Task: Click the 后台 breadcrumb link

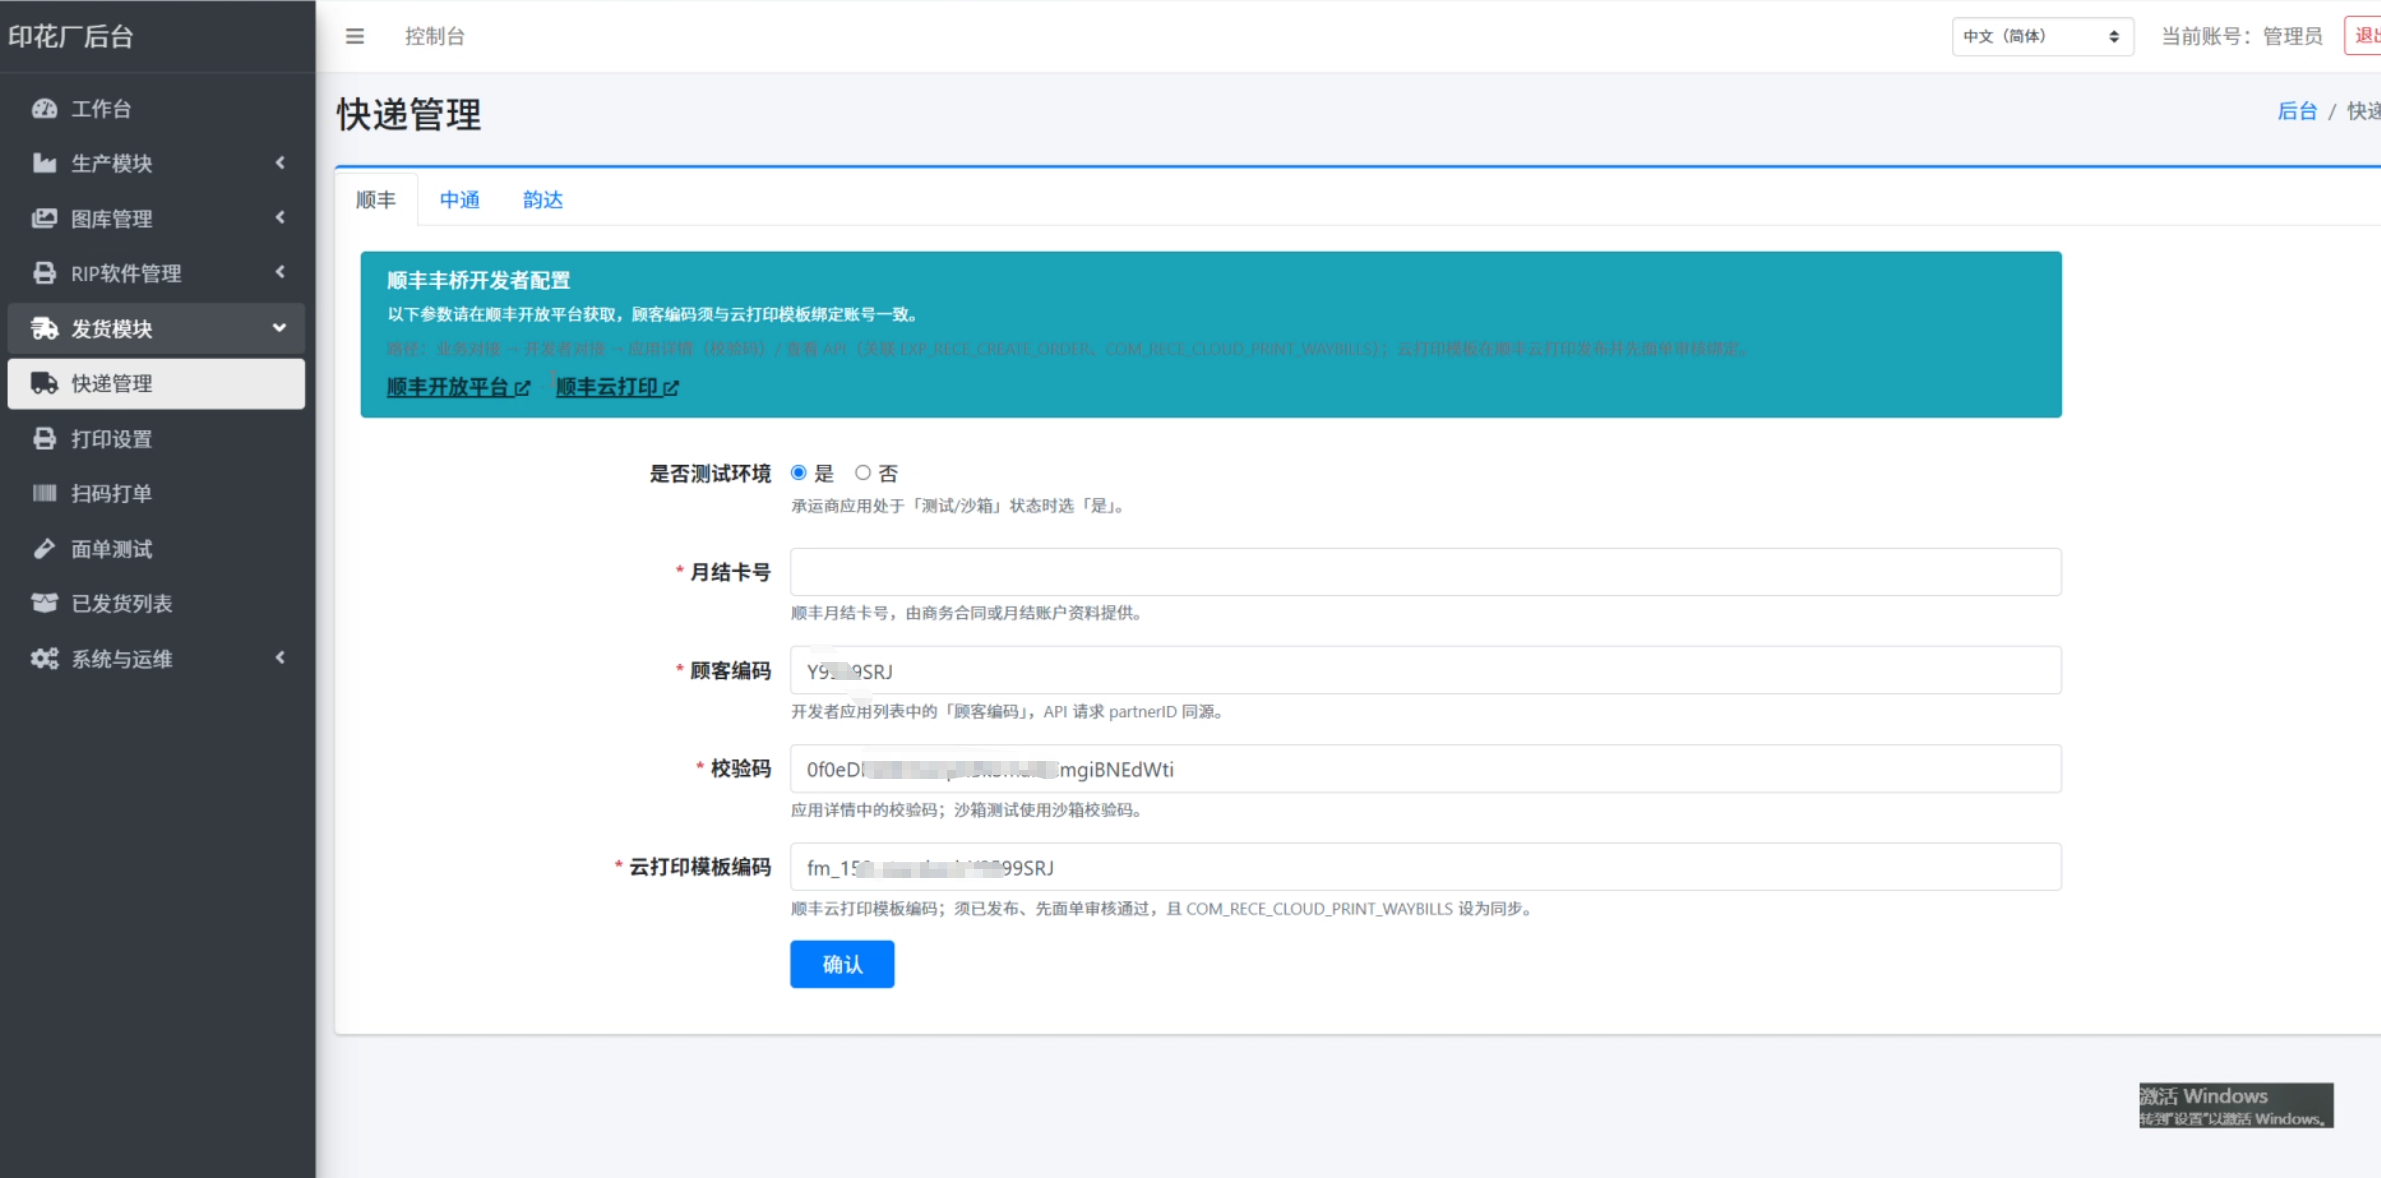Action: click(x=2297, y=111)
